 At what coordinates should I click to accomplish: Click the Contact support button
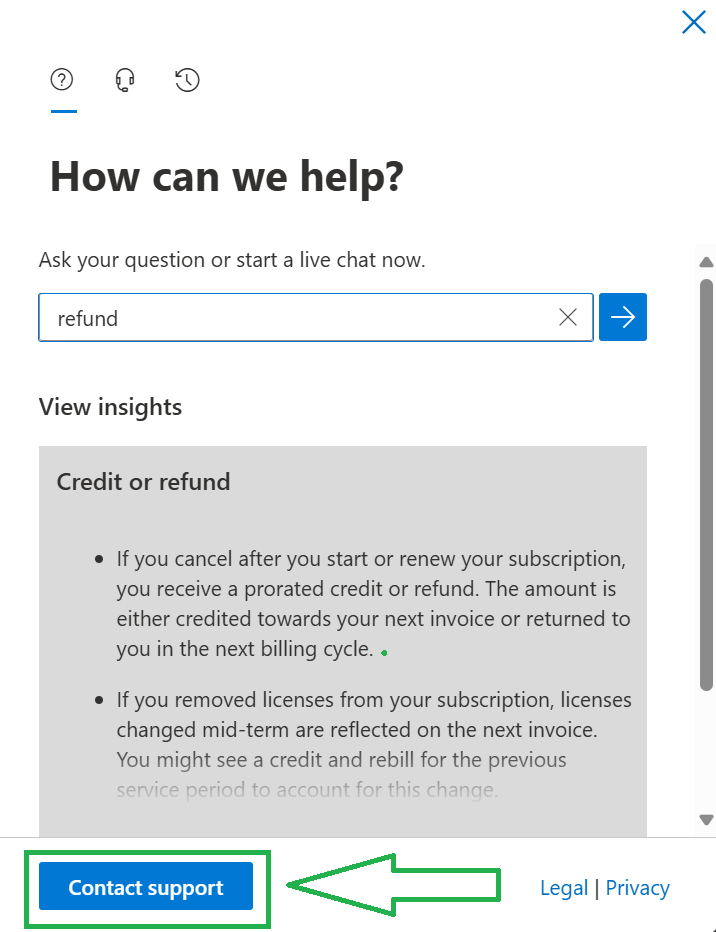coord(146,886)
